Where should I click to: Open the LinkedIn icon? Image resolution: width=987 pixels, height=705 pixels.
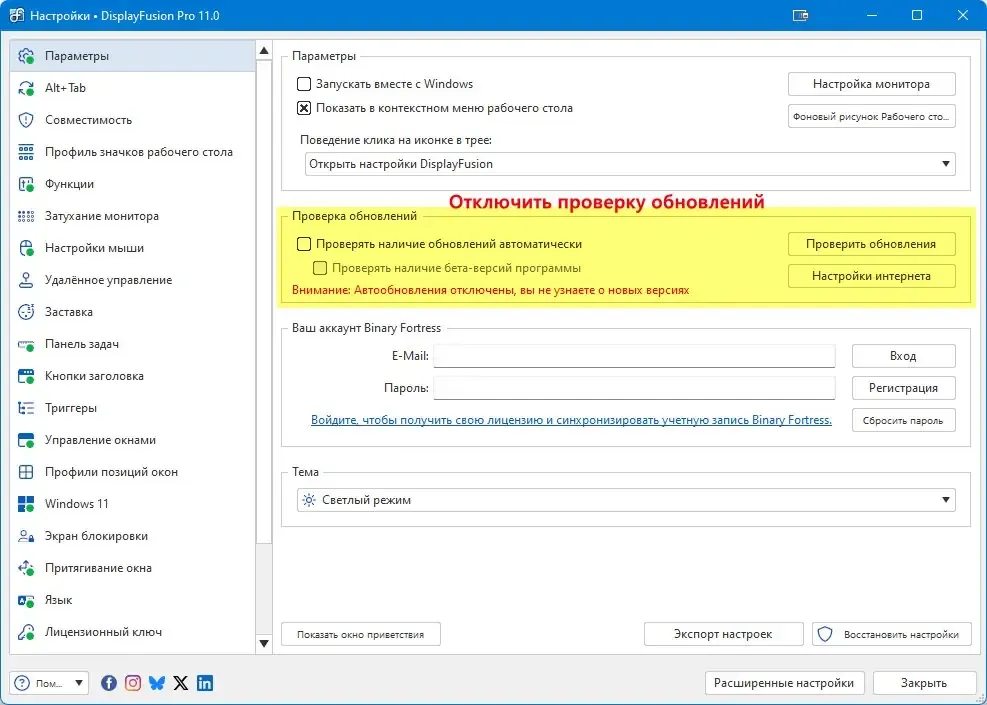205,683
